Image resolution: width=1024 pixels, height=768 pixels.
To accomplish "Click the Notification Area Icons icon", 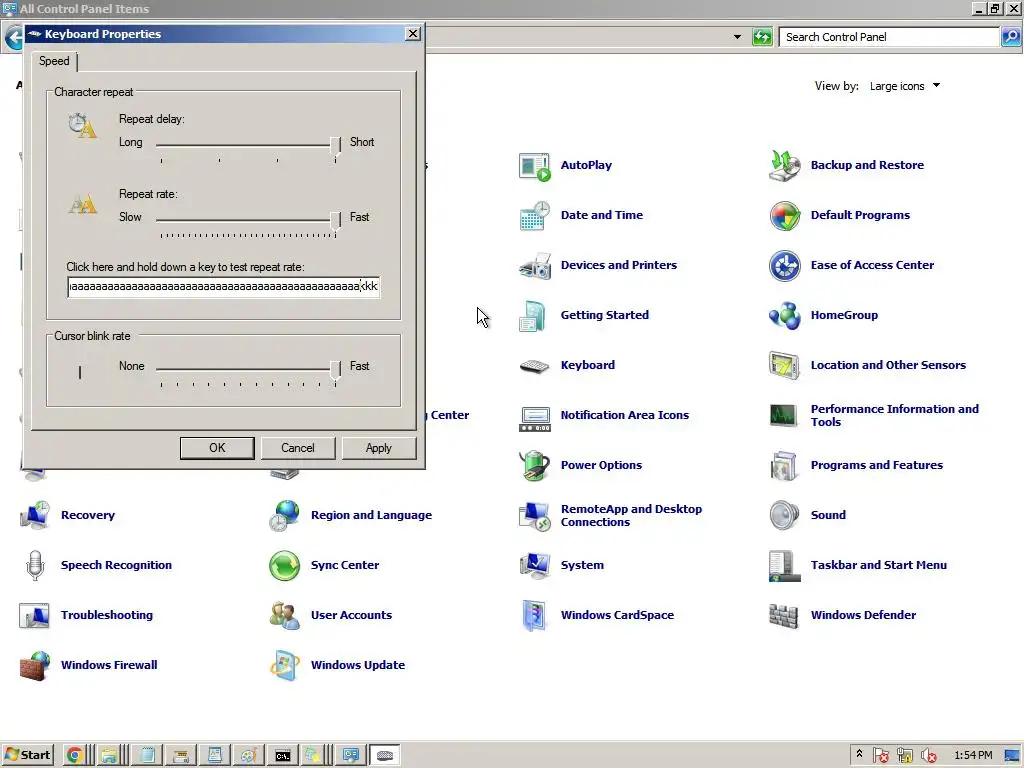I will tap(534, 417).
